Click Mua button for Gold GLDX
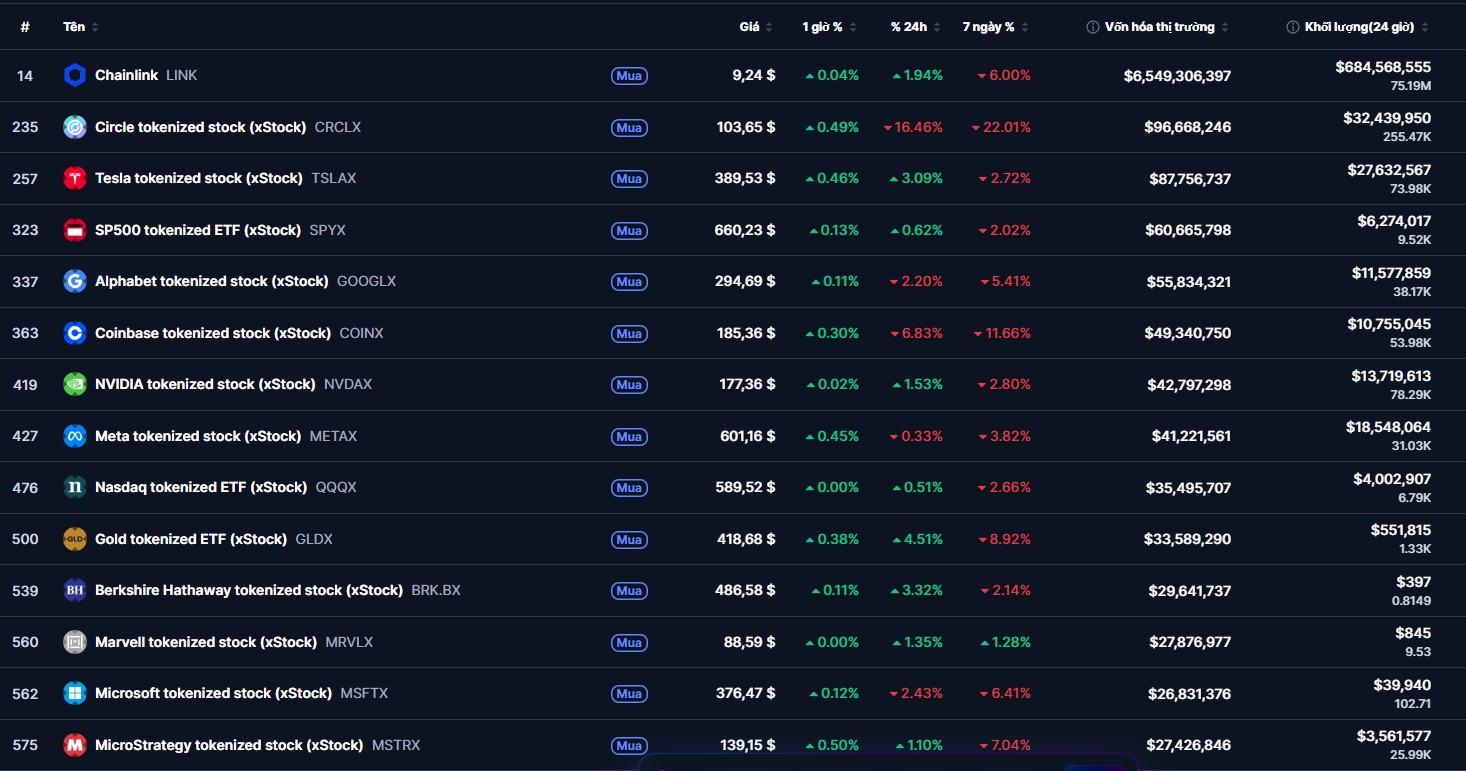Image resolution: width=1466 pixels, height=771 pixels. pyautogui.click(x=629, y=540)
